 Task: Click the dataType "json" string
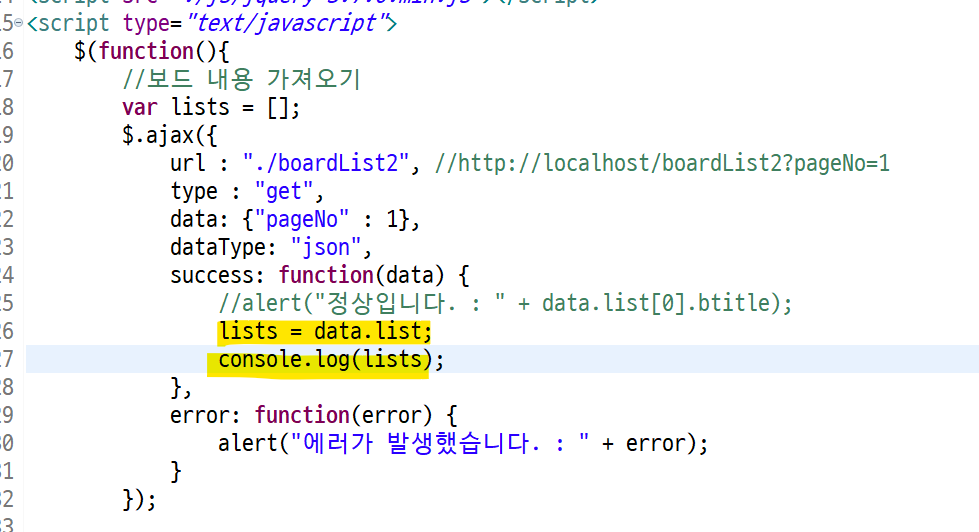326,247
